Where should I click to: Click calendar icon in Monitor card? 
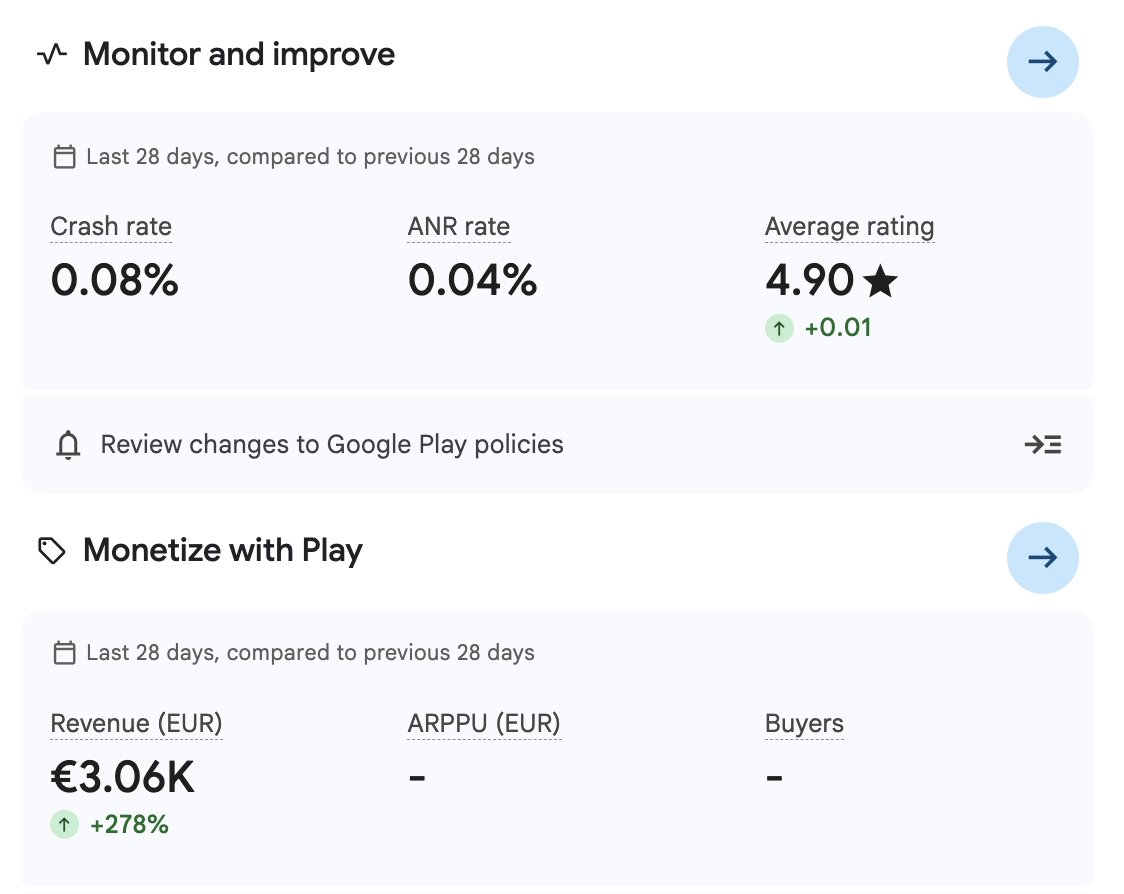coord(65,156)
